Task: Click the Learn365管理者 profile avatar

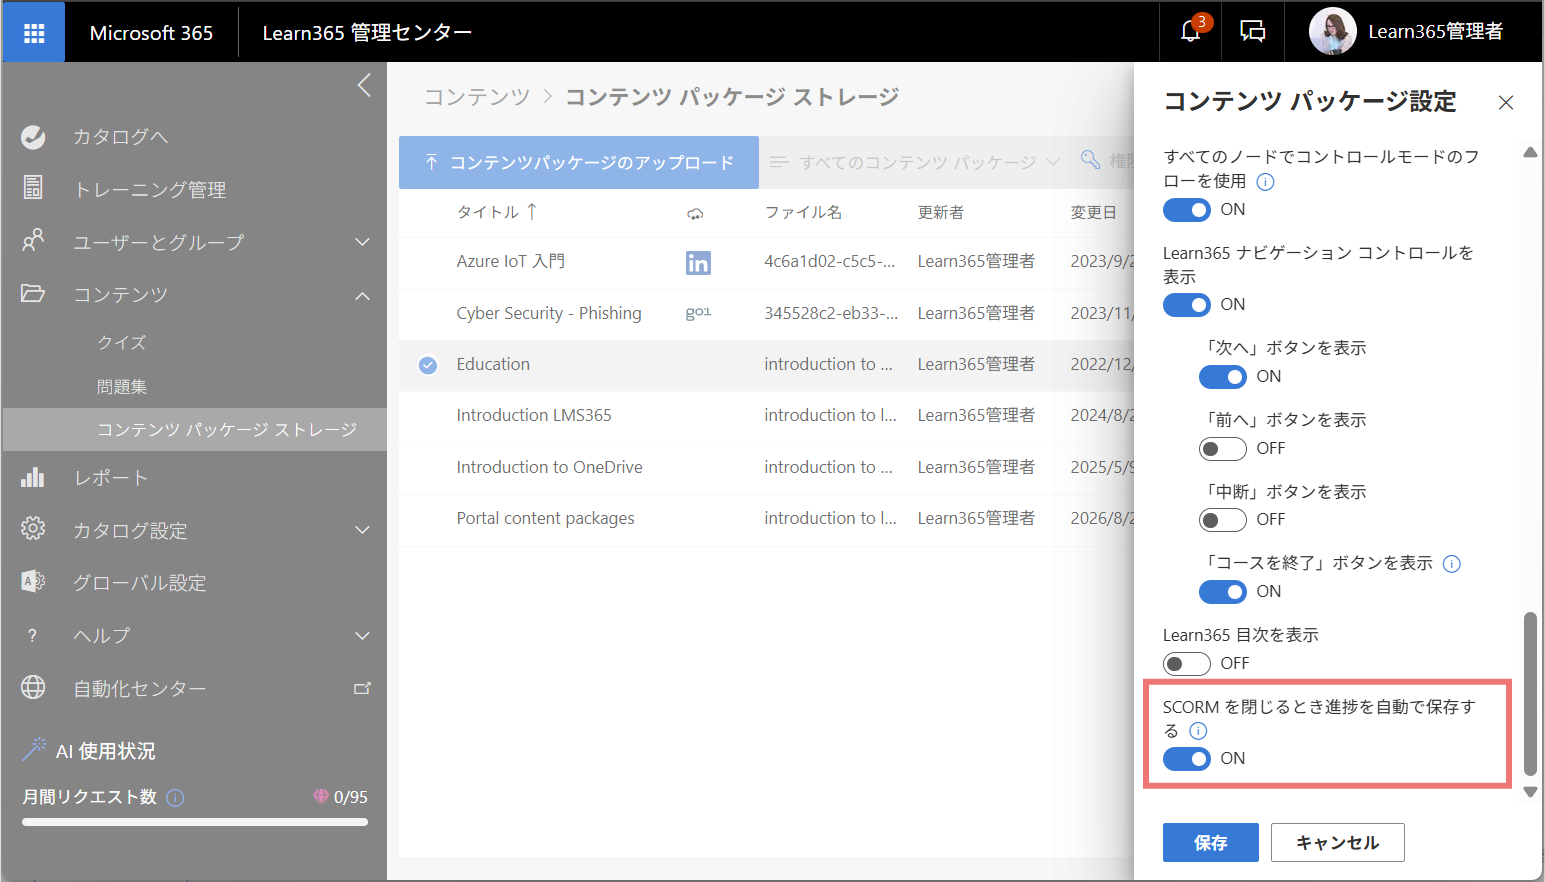Action: 1332,32
